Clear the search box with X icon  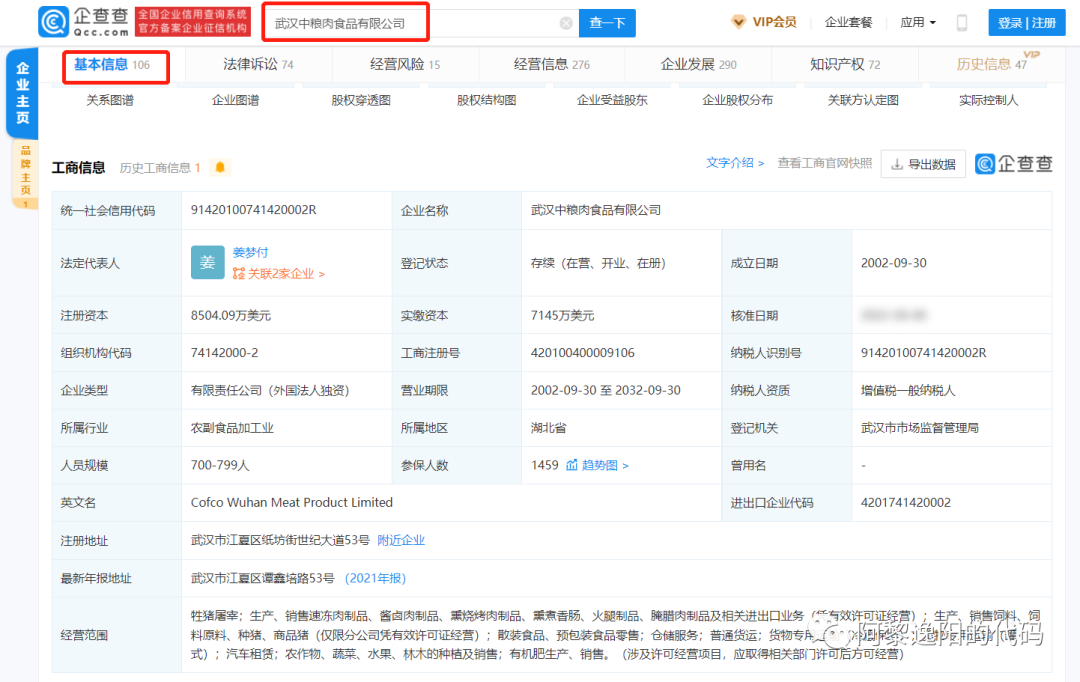[x=566, y=23]
